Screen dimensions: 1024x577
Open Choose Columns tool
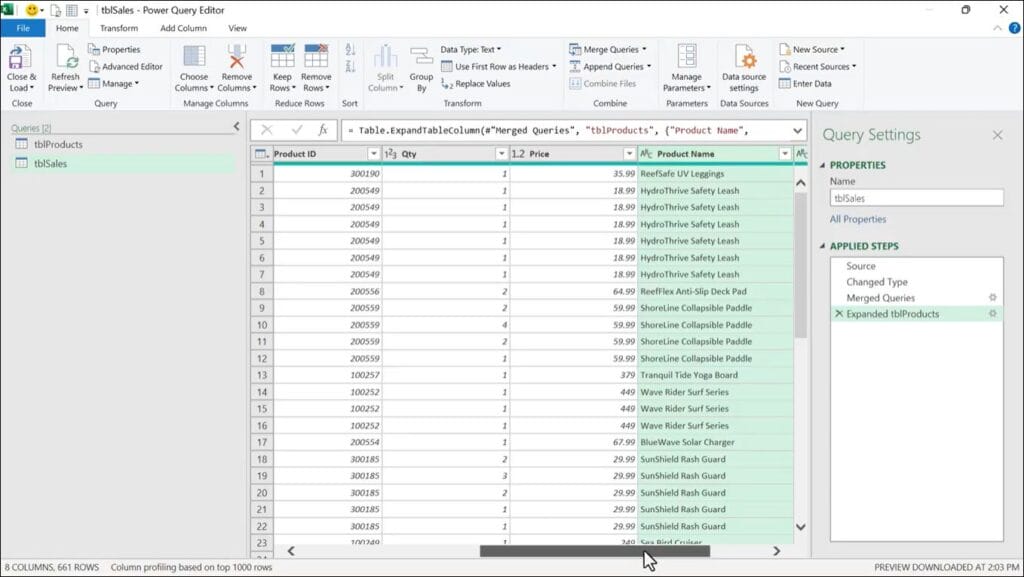click(194, 58)
